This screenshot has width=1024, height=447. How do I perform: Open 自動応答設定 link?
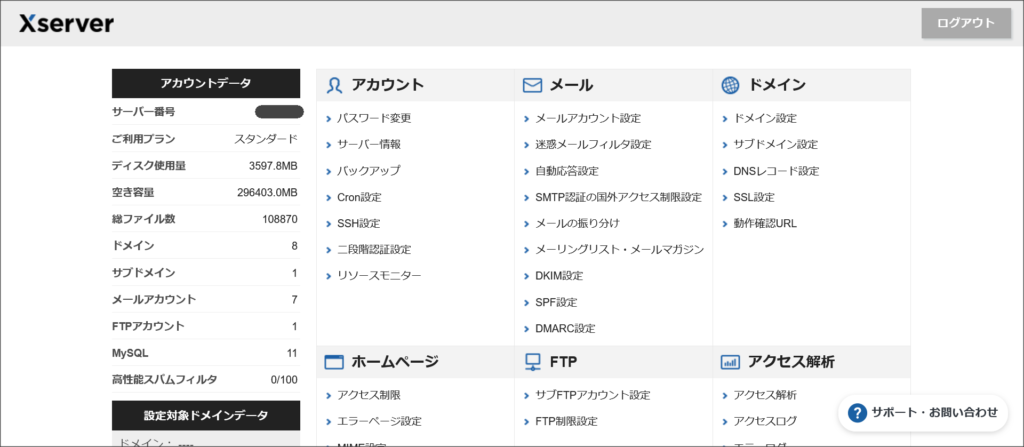click(x=567, y=171)
